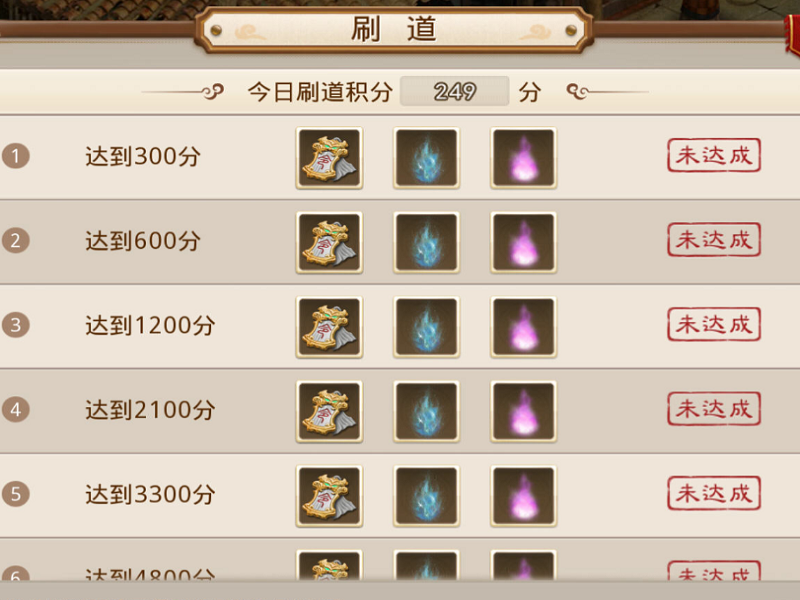
Task: Select milestone number 3 badge
Action: 15,325
